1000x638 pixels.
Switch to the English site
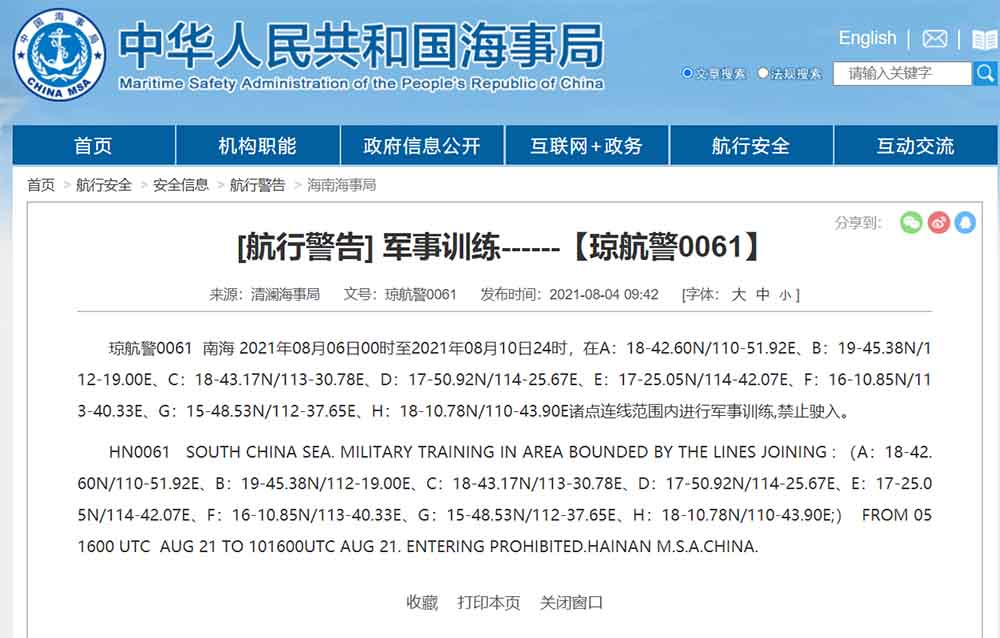point(867,38)
